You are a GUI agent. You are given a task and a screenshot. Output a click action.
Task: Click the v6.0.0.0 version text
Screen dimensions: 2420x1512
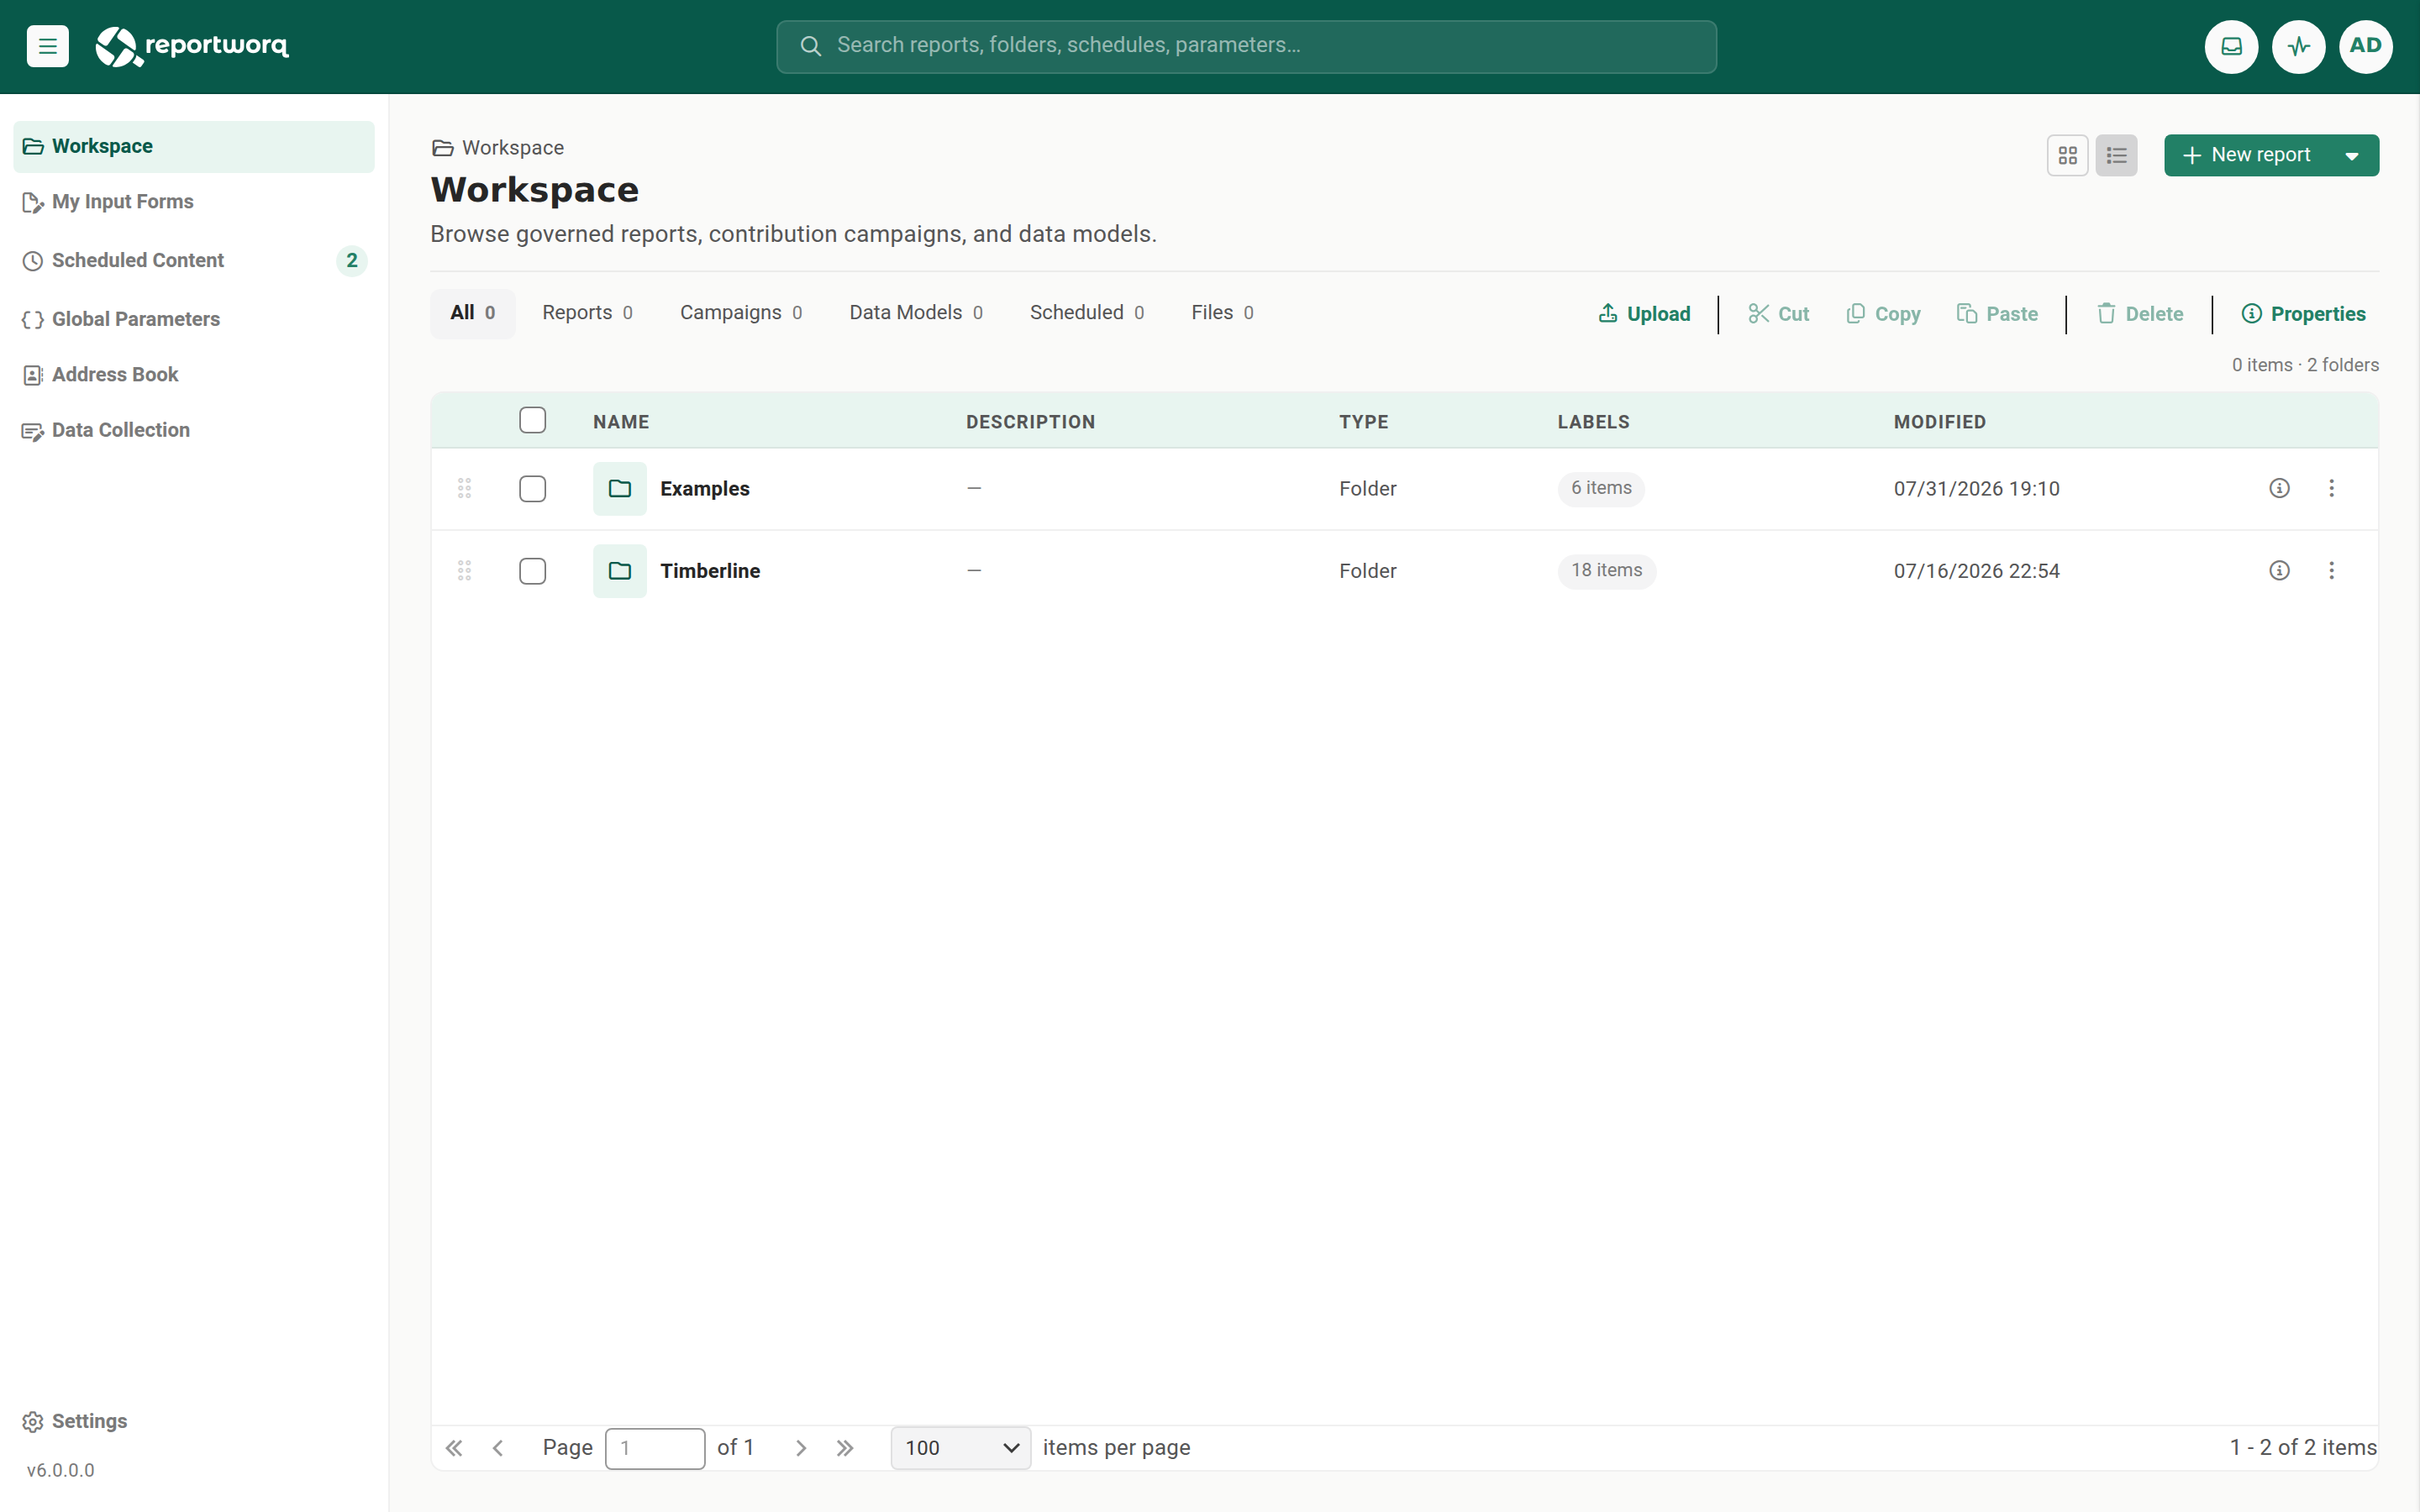pyautogui.click(x=60, y=1470)
